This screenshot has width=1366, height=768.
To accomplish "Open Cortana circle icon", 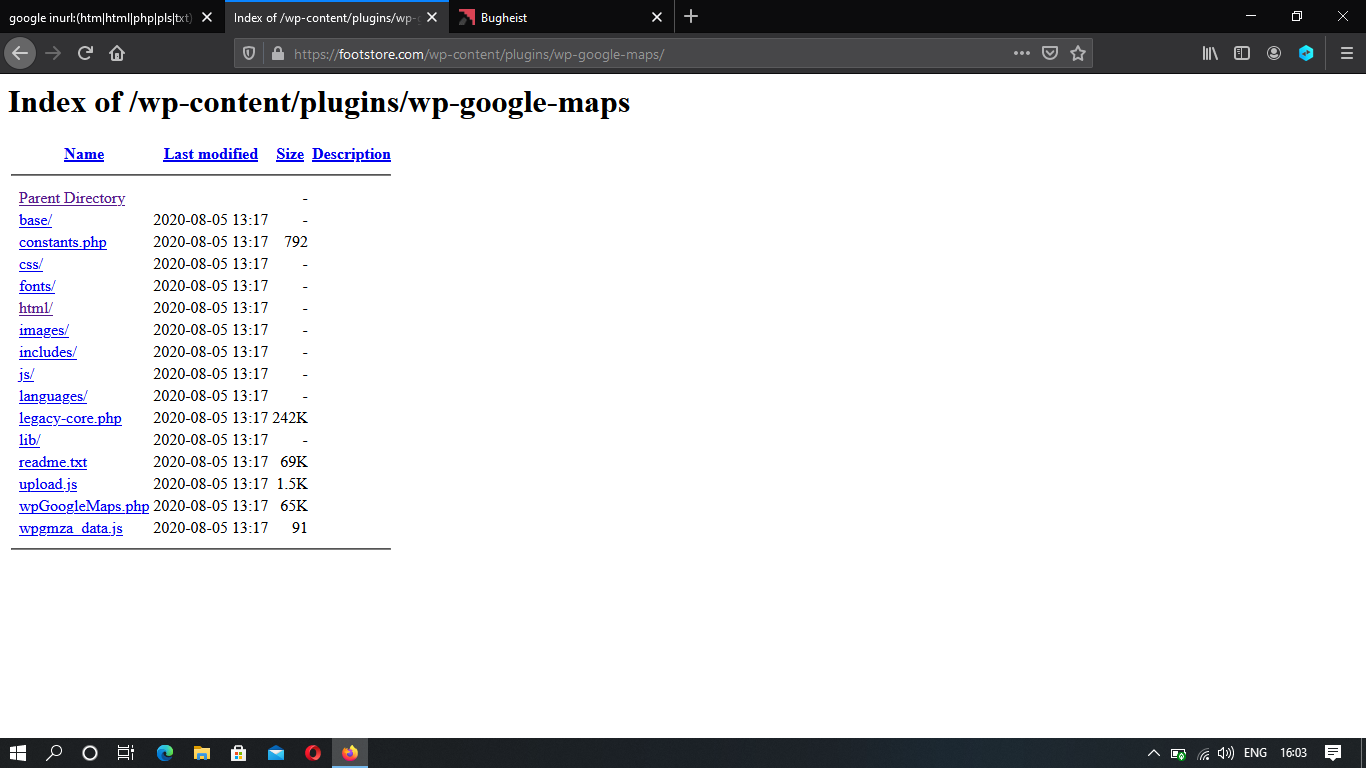I will coord(90,753).
